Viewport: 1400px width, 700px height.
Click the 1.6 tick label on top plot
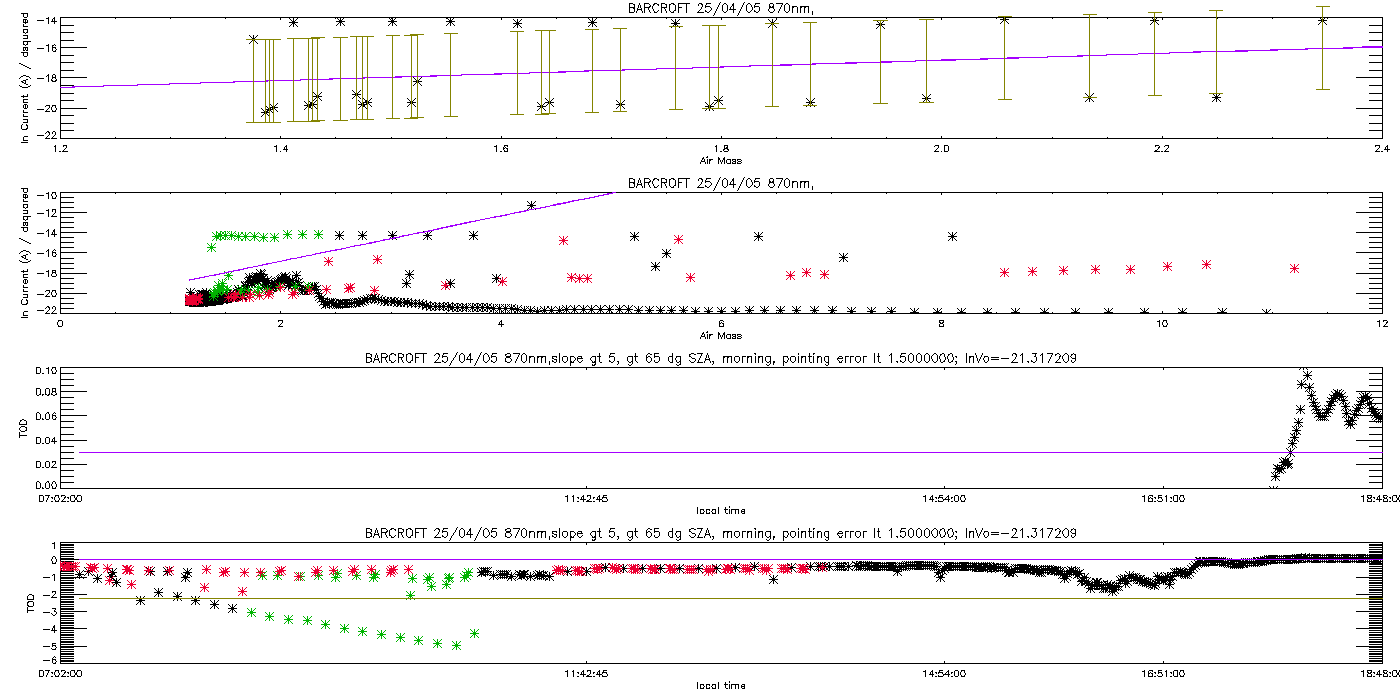point(501,148)
